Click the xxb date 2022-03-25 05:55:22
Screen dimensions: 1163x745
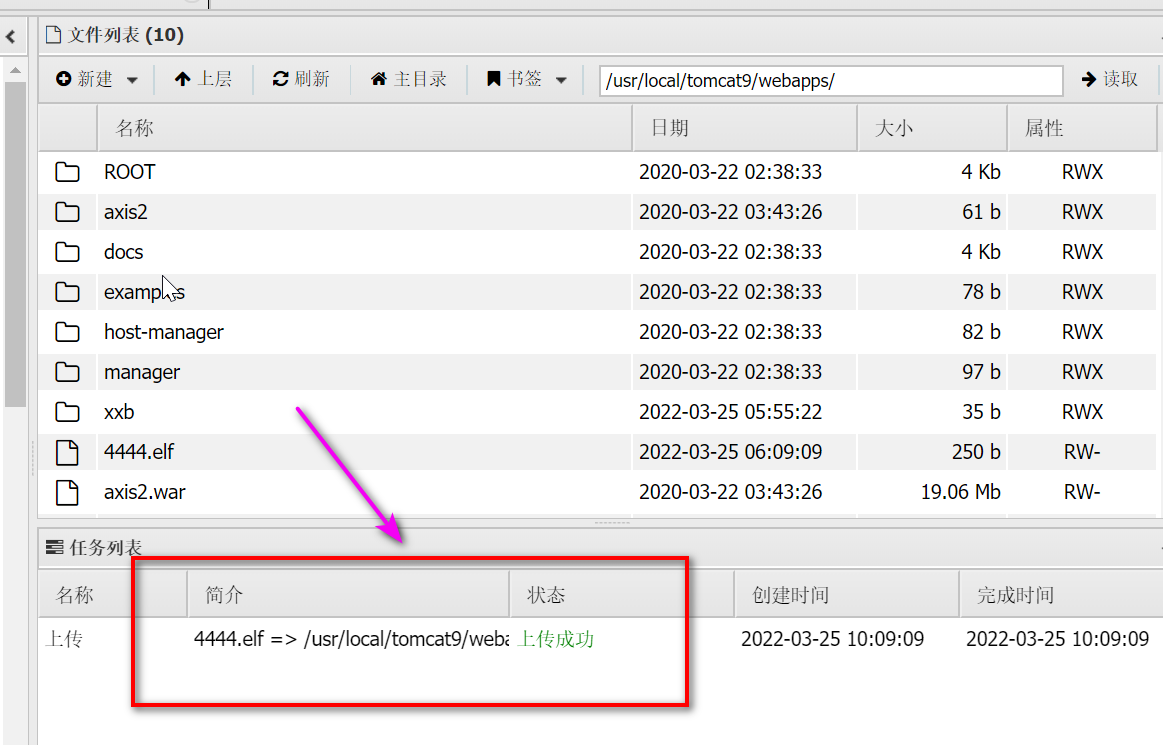pos(731,413)
